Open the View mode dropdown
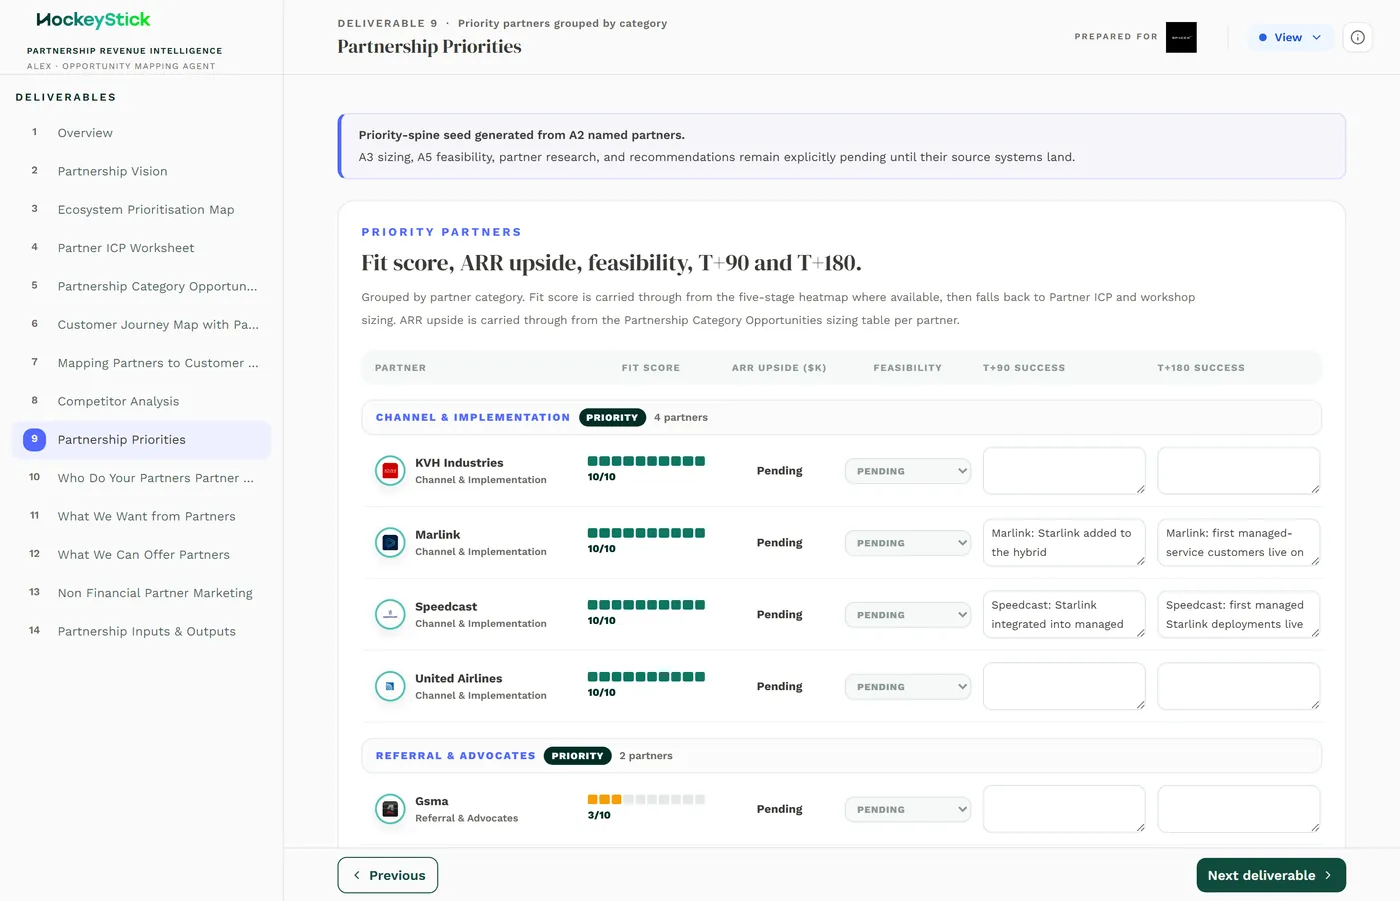1400x901 pixels. coord(1290,37)
